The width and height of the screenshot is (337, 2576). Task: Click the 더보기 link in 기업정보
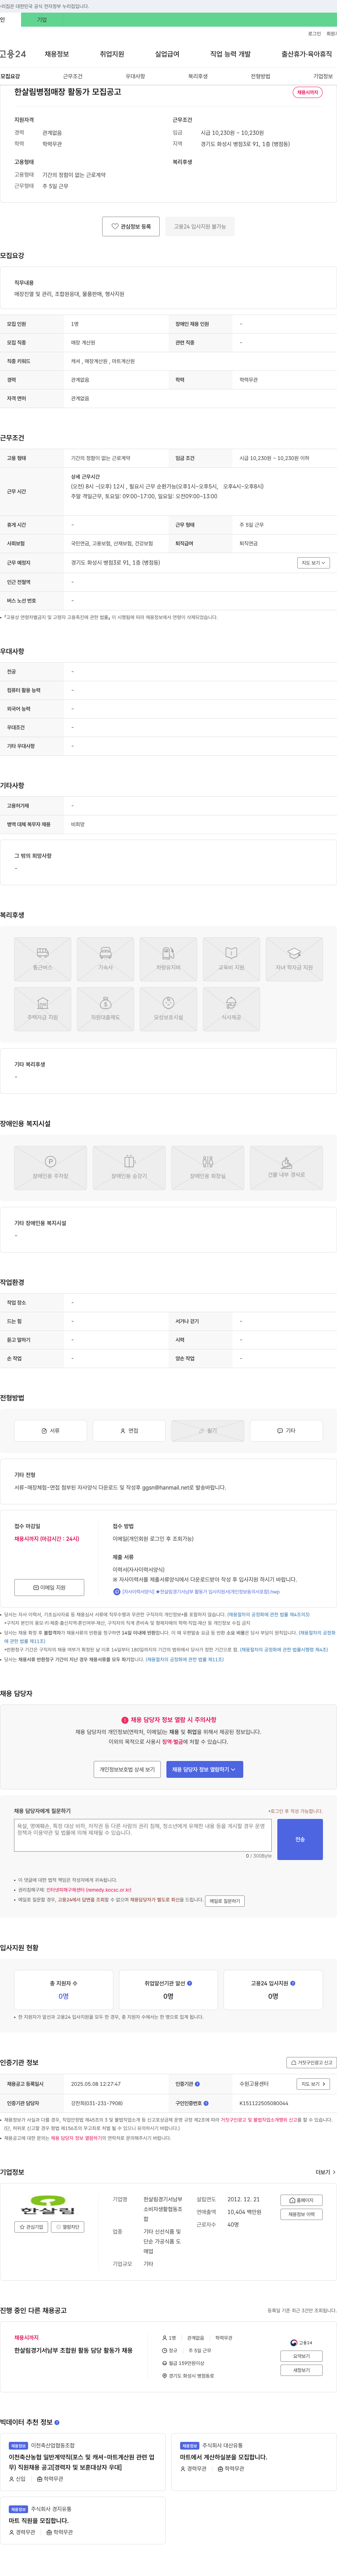coord(325,2172)
